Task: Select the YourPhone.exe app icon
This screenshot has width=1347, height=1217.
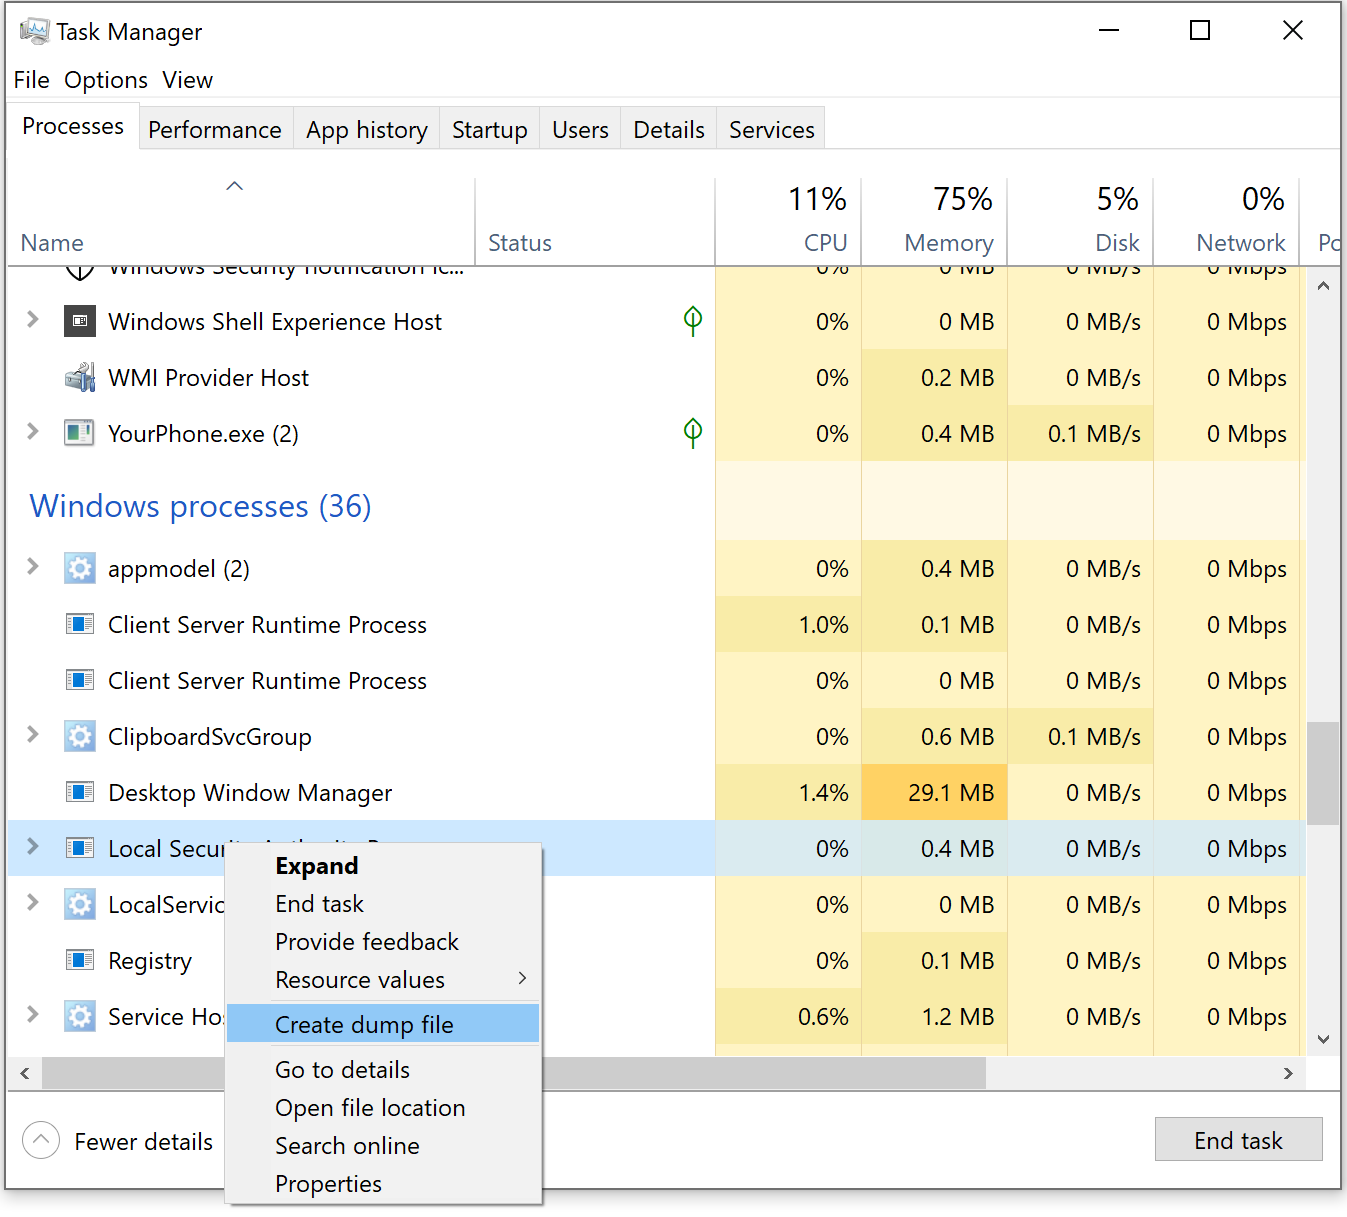Action: pos(80,433)
